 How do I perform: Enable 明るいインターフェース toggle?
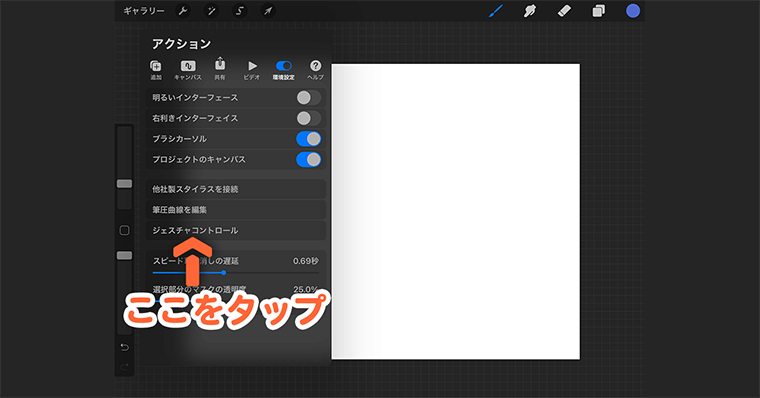pyautogui.click(x=308, y=97)
